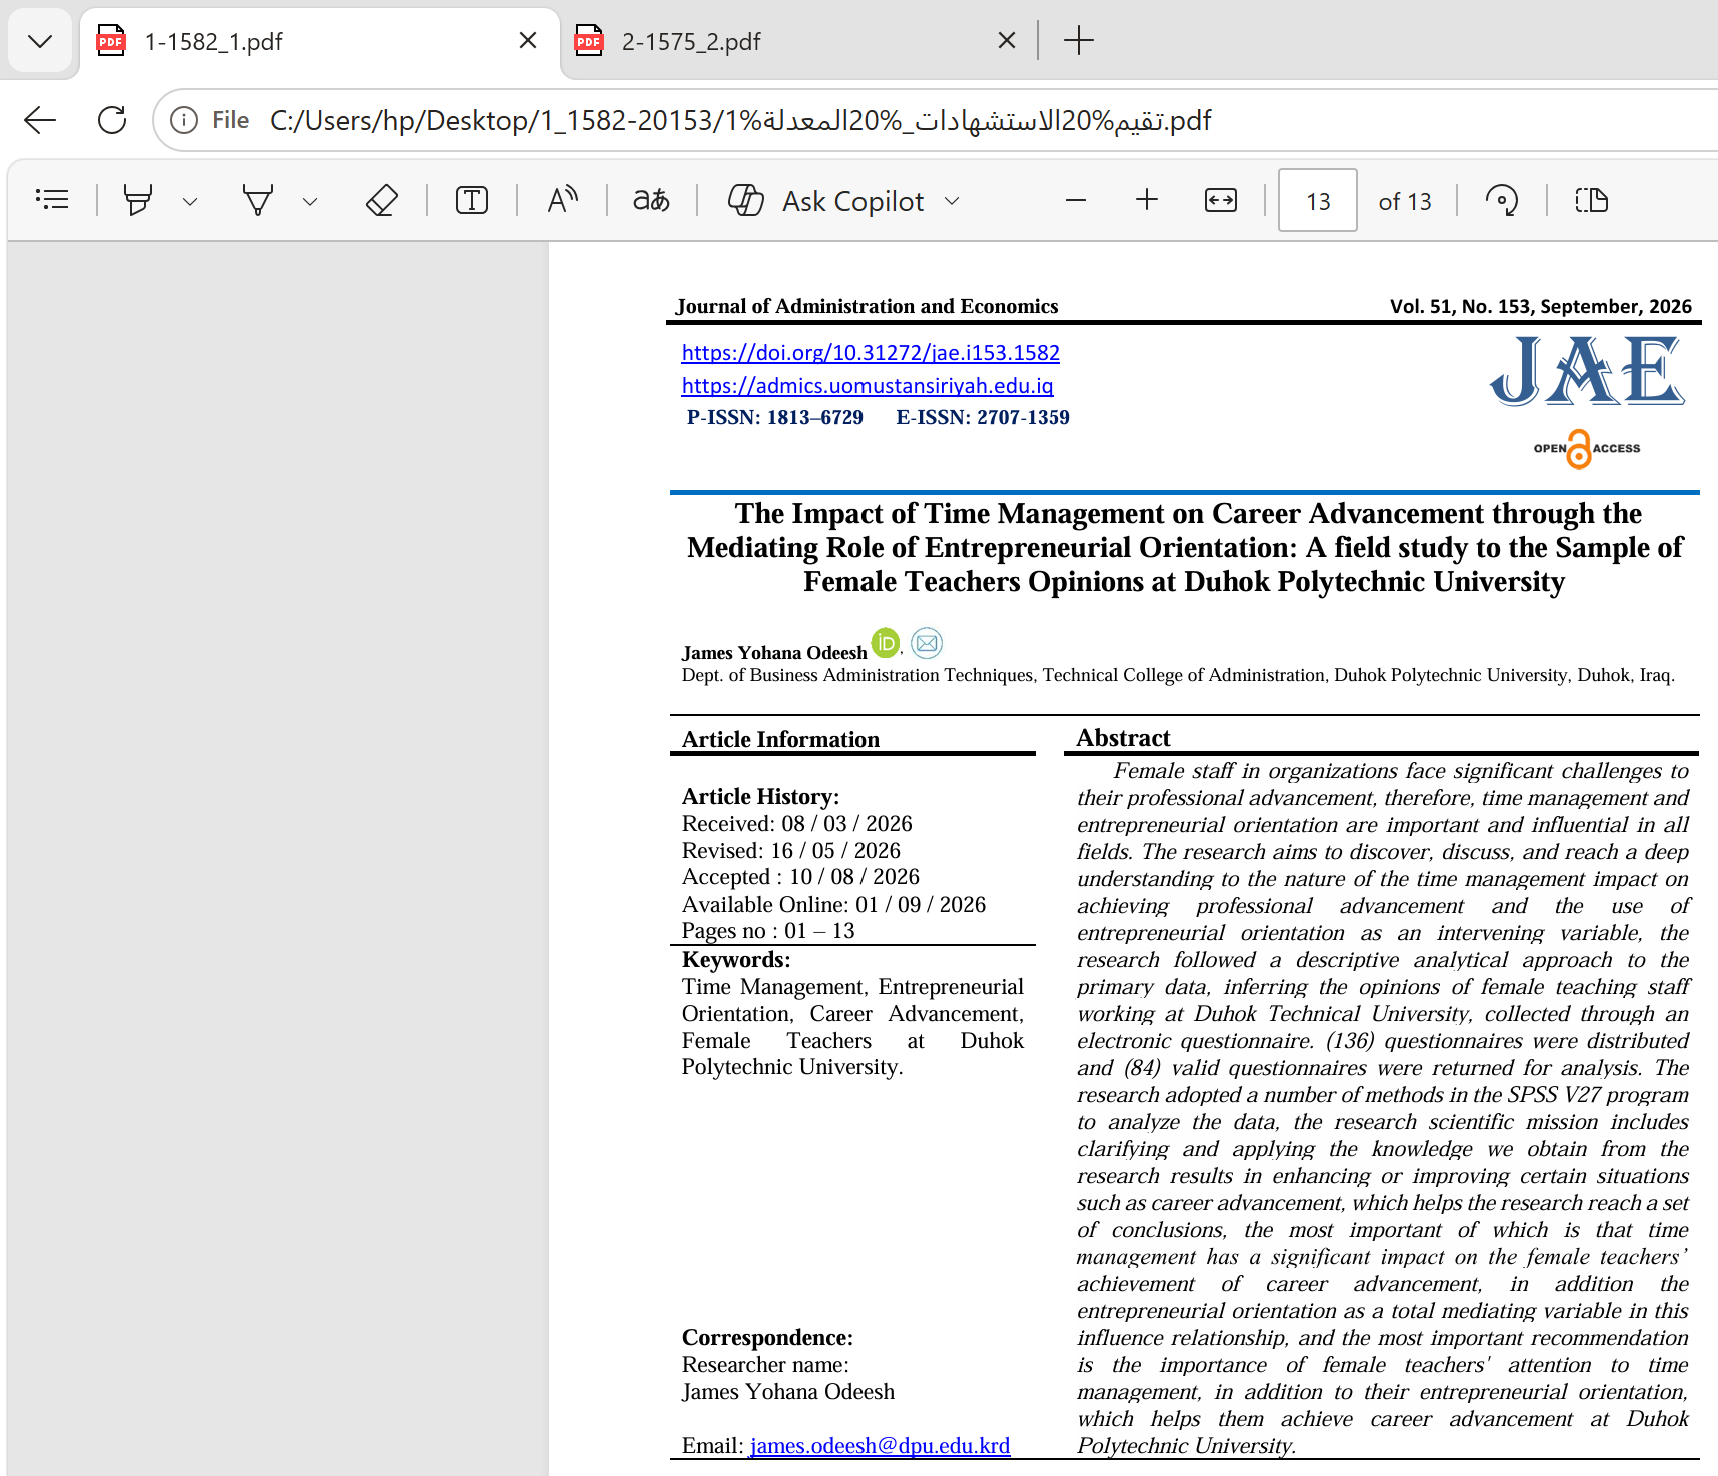Click the page number input field
The height and width of the screenshot is (1476, 1718).
click(x=1318, y=201)
